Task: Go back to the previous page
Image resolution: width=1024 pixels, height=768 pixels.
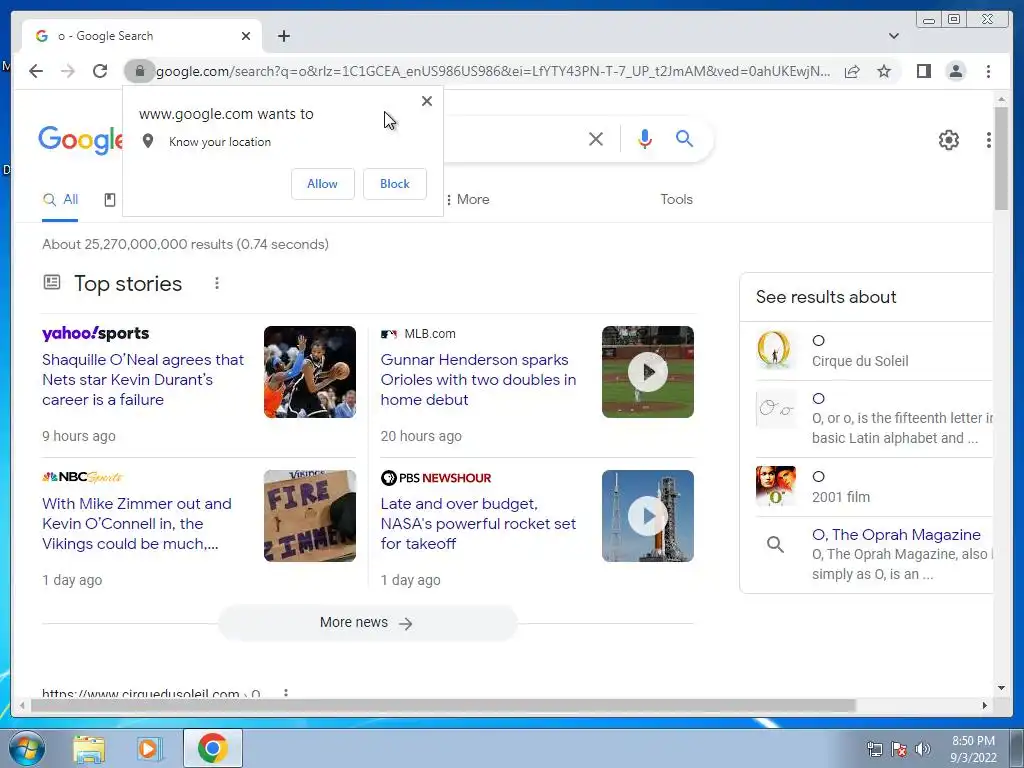Action: pos(36,71)
